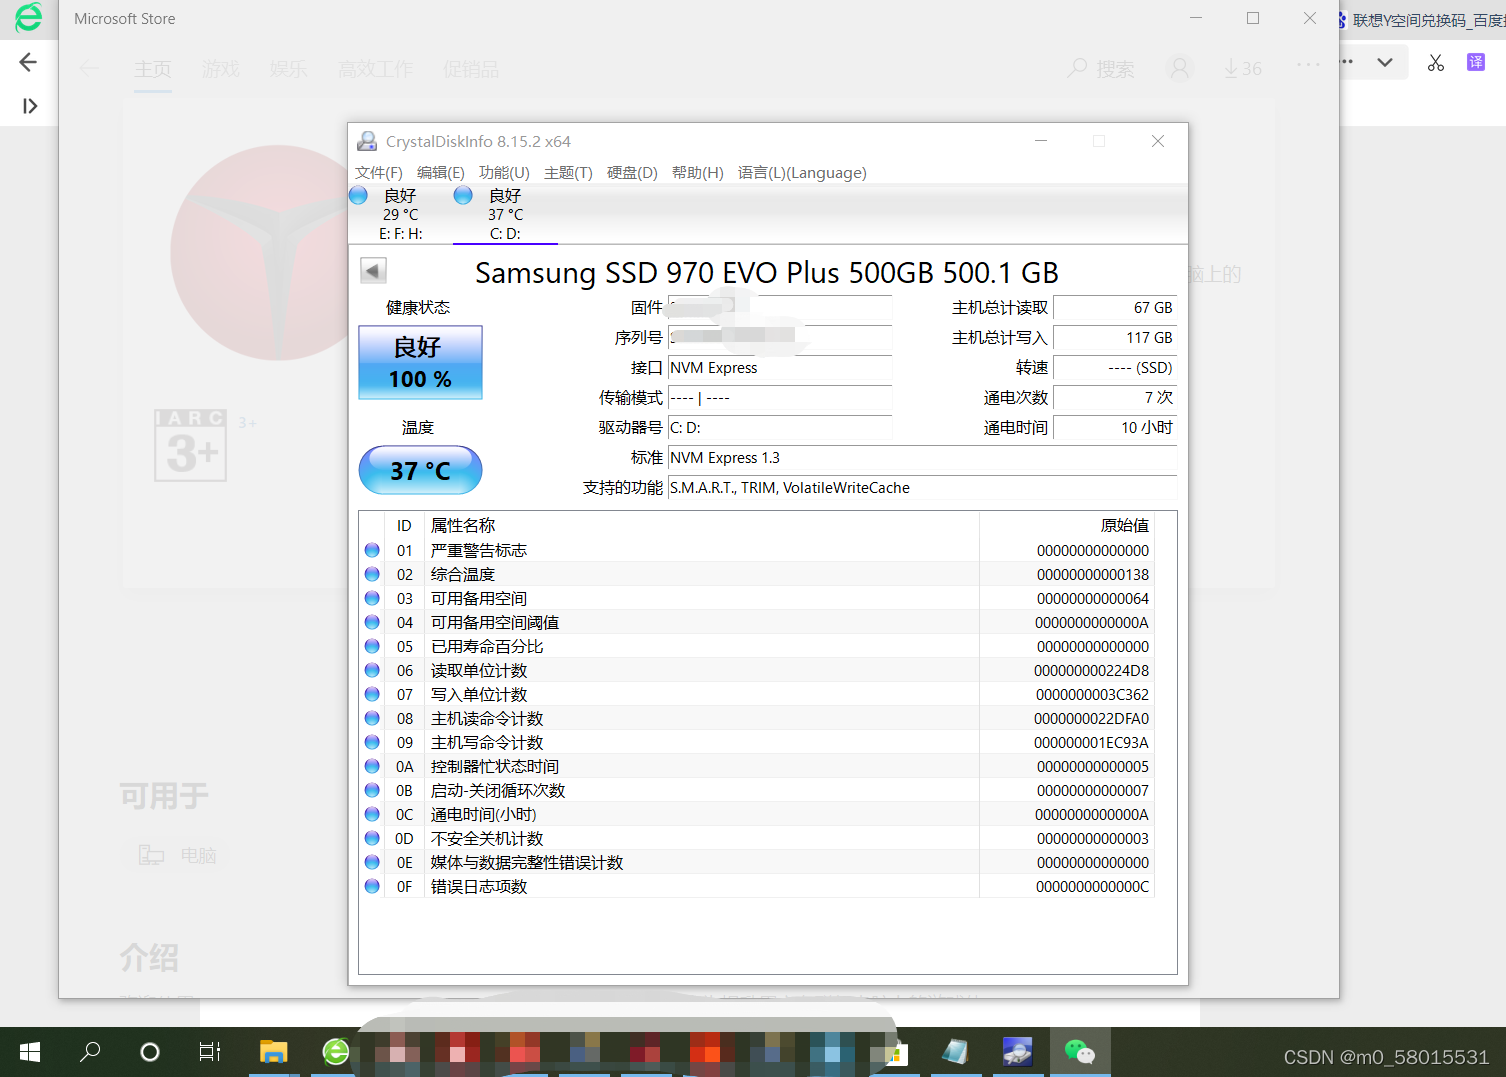Screen dimensions: 1506x1077
Task: Click the CrystalDiskInfo app icon in title bar
Action: click(367, 141)
